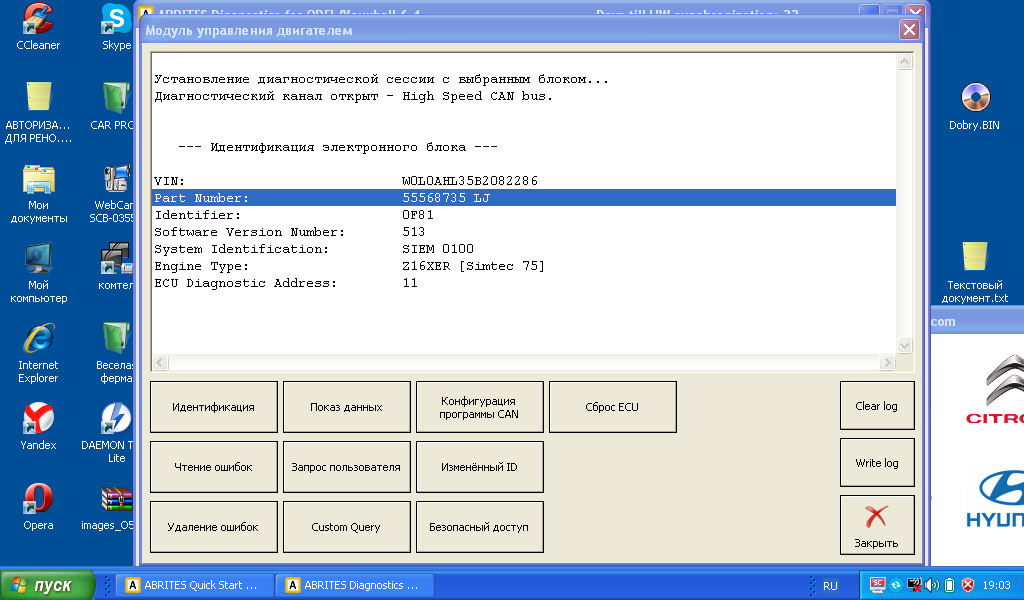Click the horizontal scroll left arrow
The height and width of the screenshot is (600, 1024).
(160, 362)
